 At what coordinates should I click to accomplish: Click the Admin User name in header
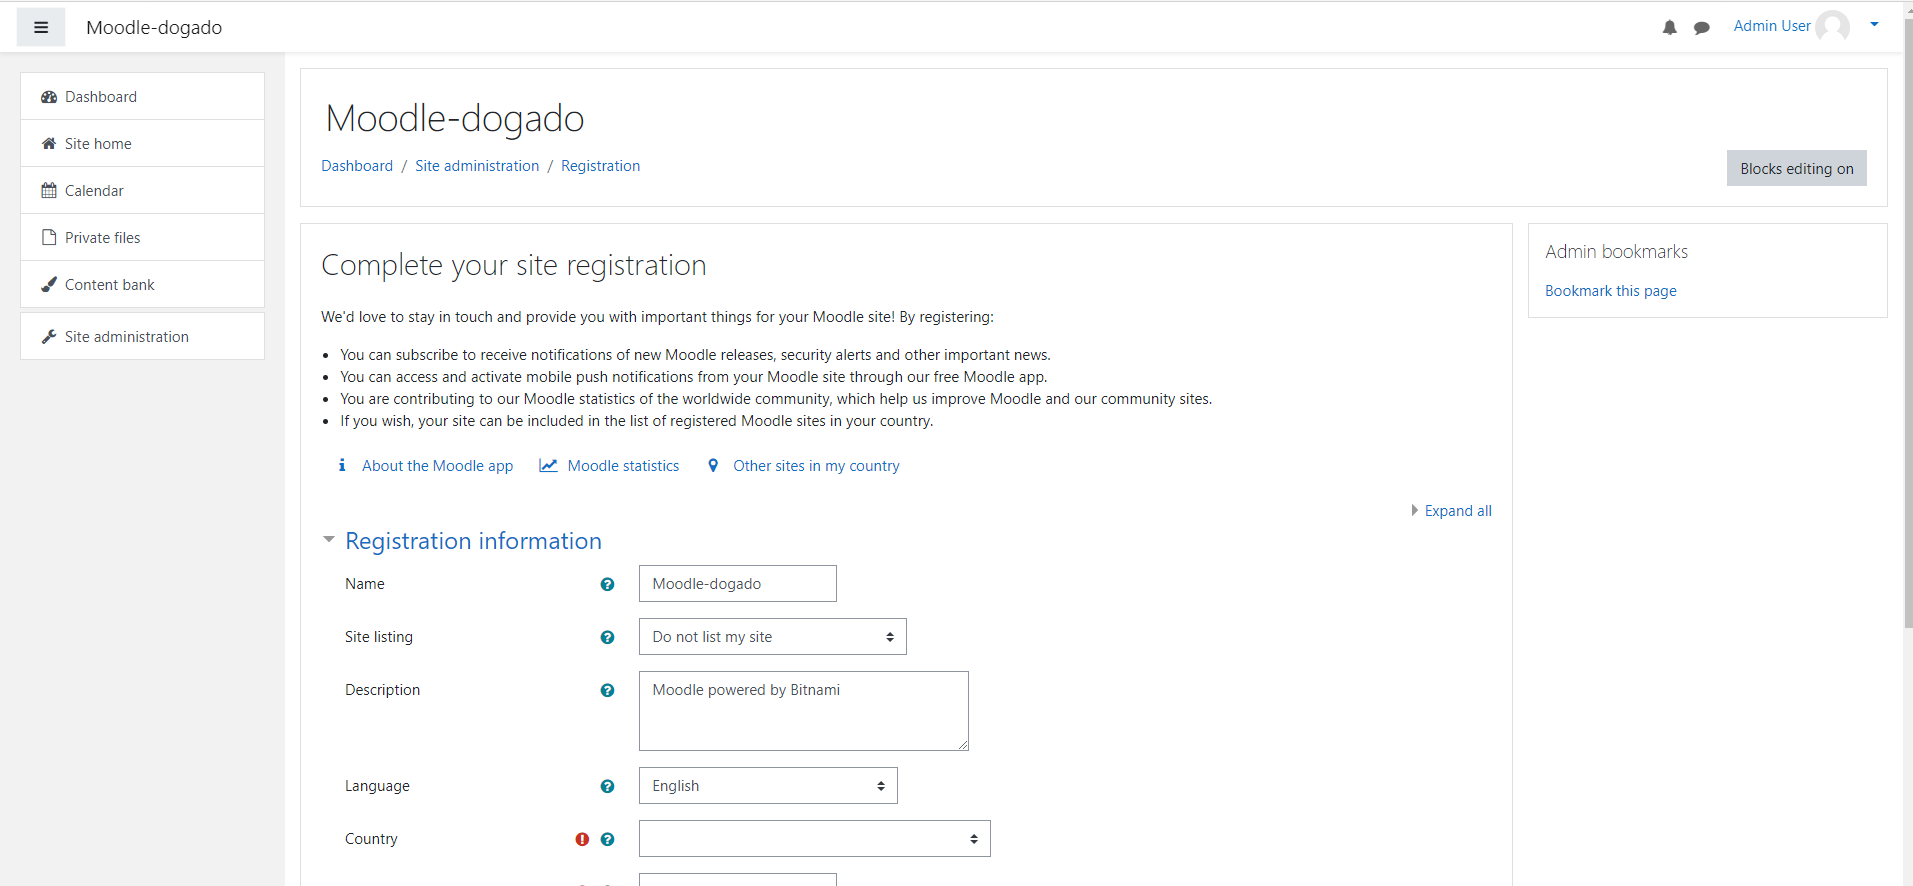(1771, 26)
